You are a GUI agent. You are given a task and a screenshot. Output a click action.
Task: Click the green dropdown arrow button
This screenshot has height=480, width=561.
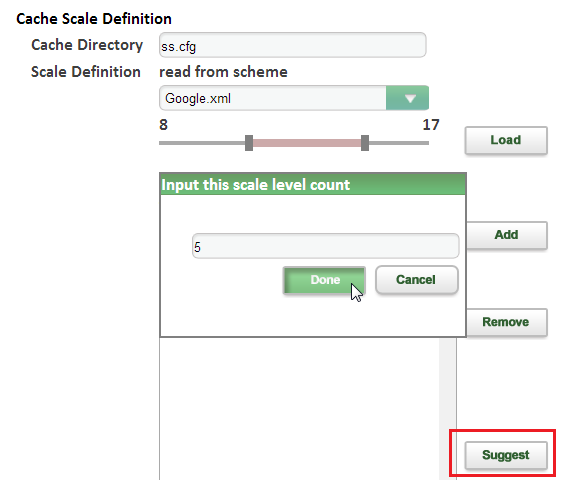tap(407, 98)
